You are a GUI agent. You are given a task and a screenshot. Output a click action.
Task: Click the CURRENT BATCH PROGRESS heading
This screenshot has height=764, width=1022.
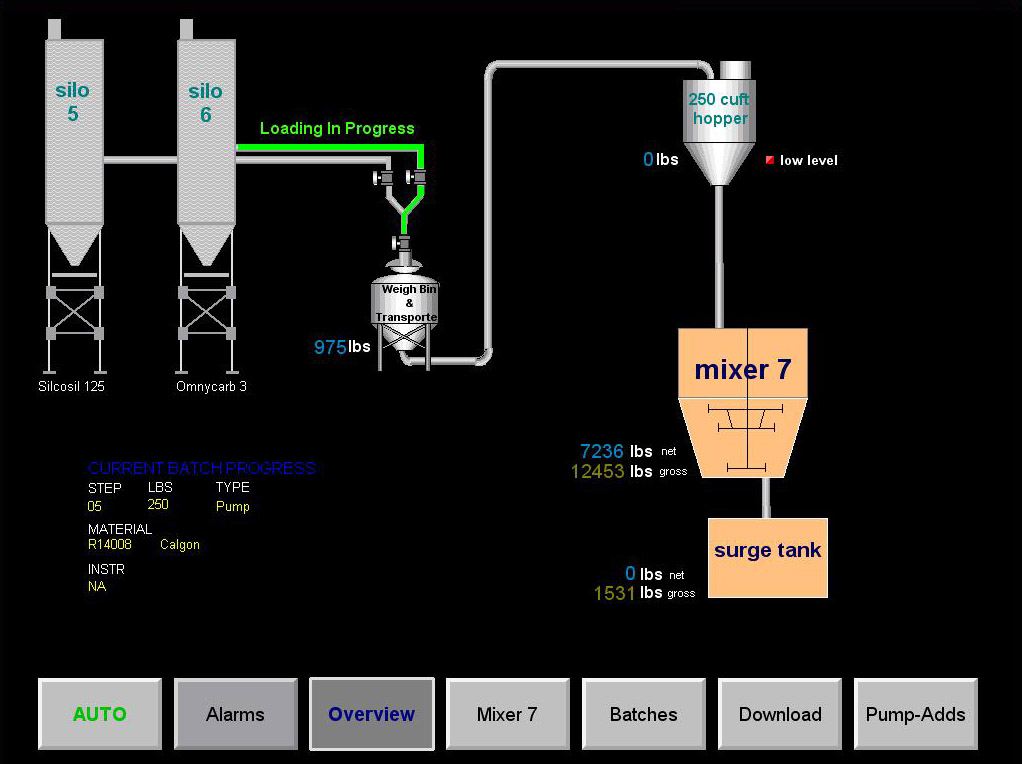click(x=201, y=468)
